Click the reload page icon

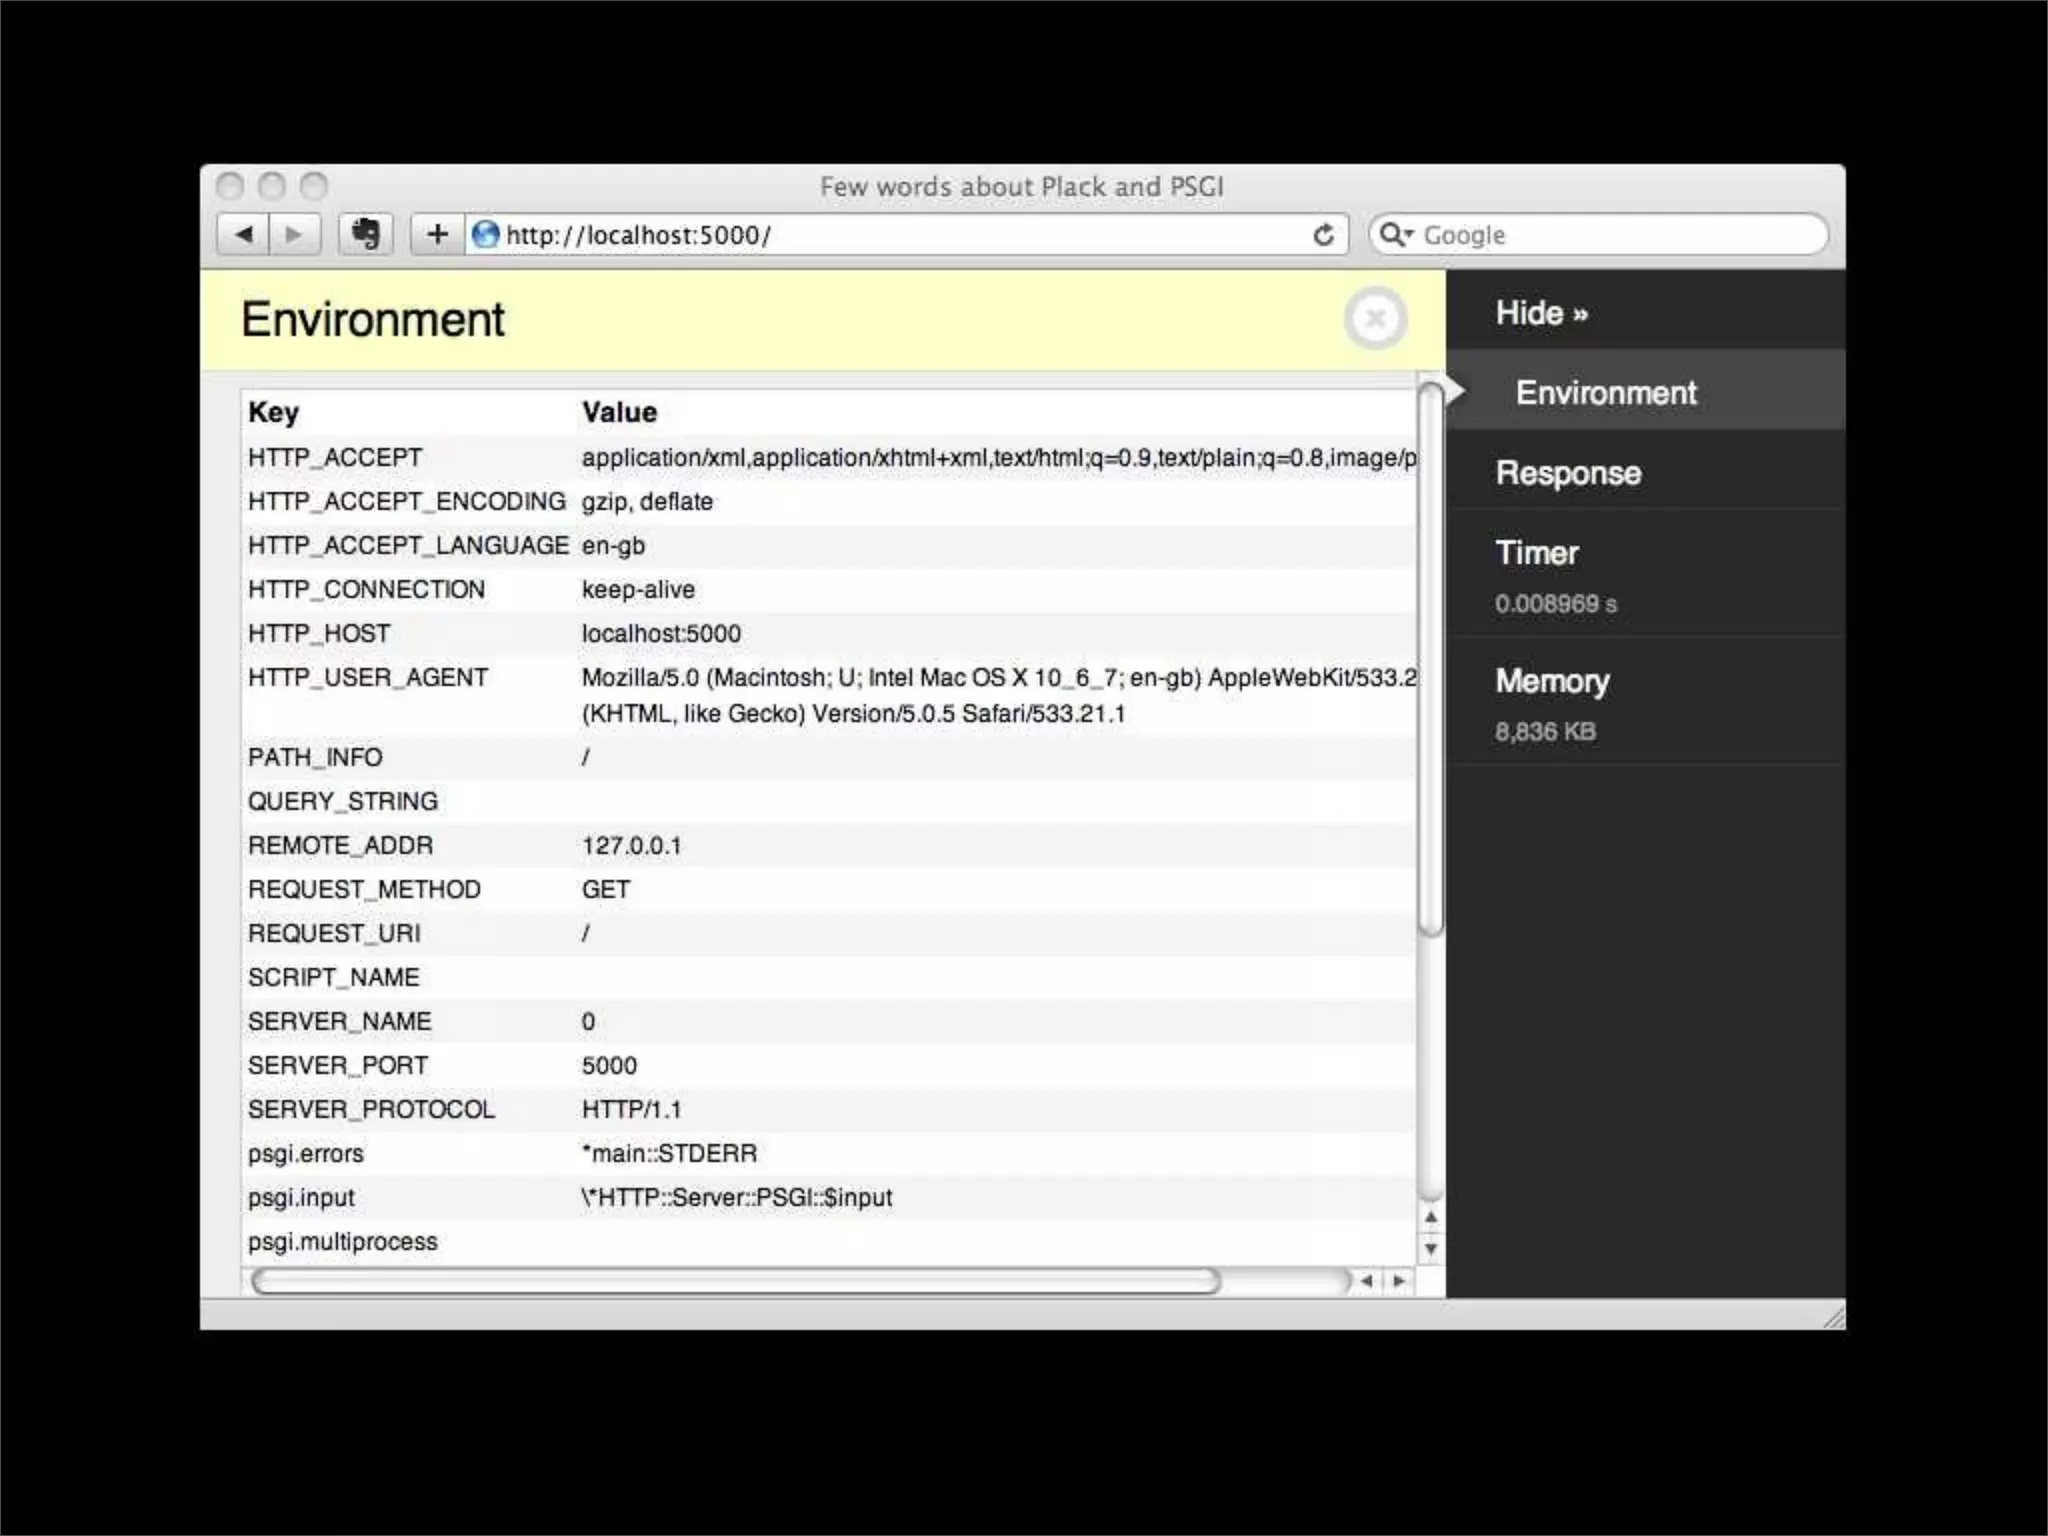tap(1323, 235)
